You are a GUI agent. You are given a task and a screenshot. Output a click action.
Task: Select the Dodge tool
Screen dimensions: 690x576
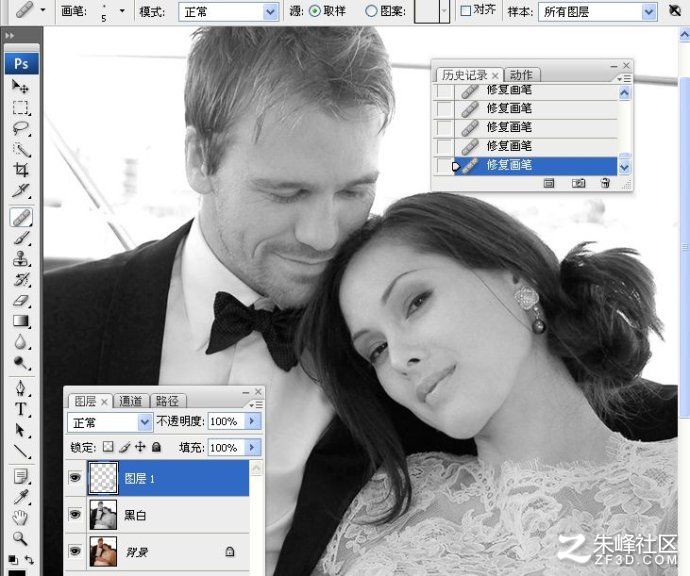pos(20,363)
